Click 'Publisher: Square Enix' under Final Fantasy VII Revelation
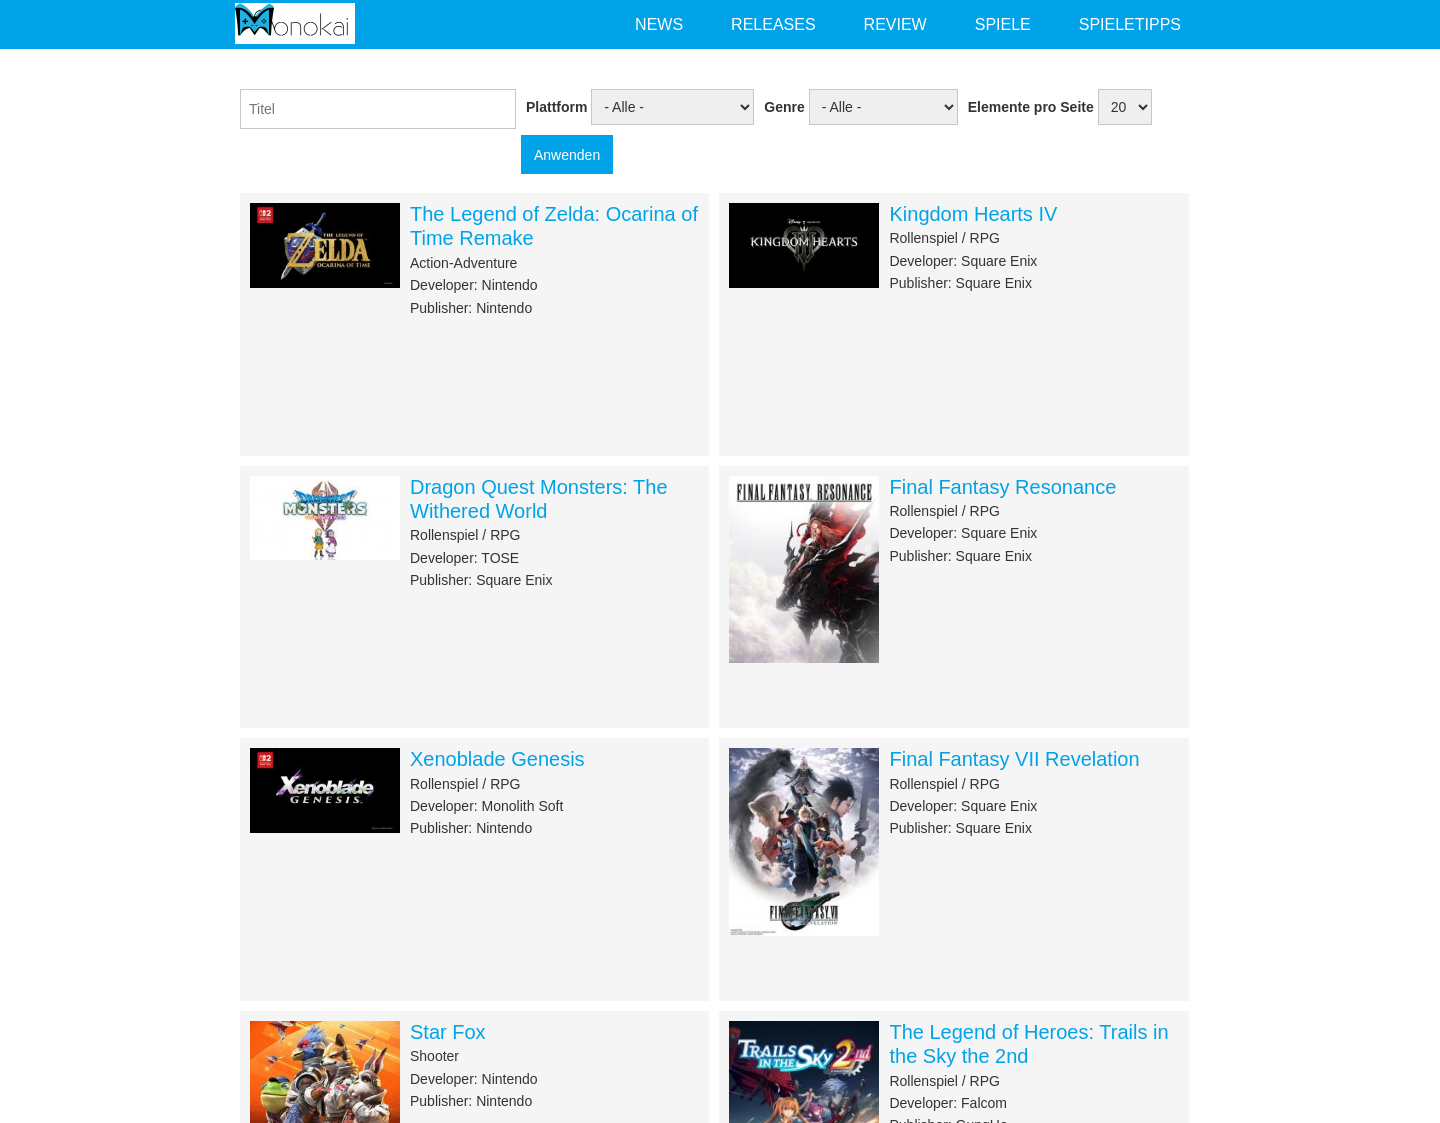 pyautogui.click(x=960, y=828)
